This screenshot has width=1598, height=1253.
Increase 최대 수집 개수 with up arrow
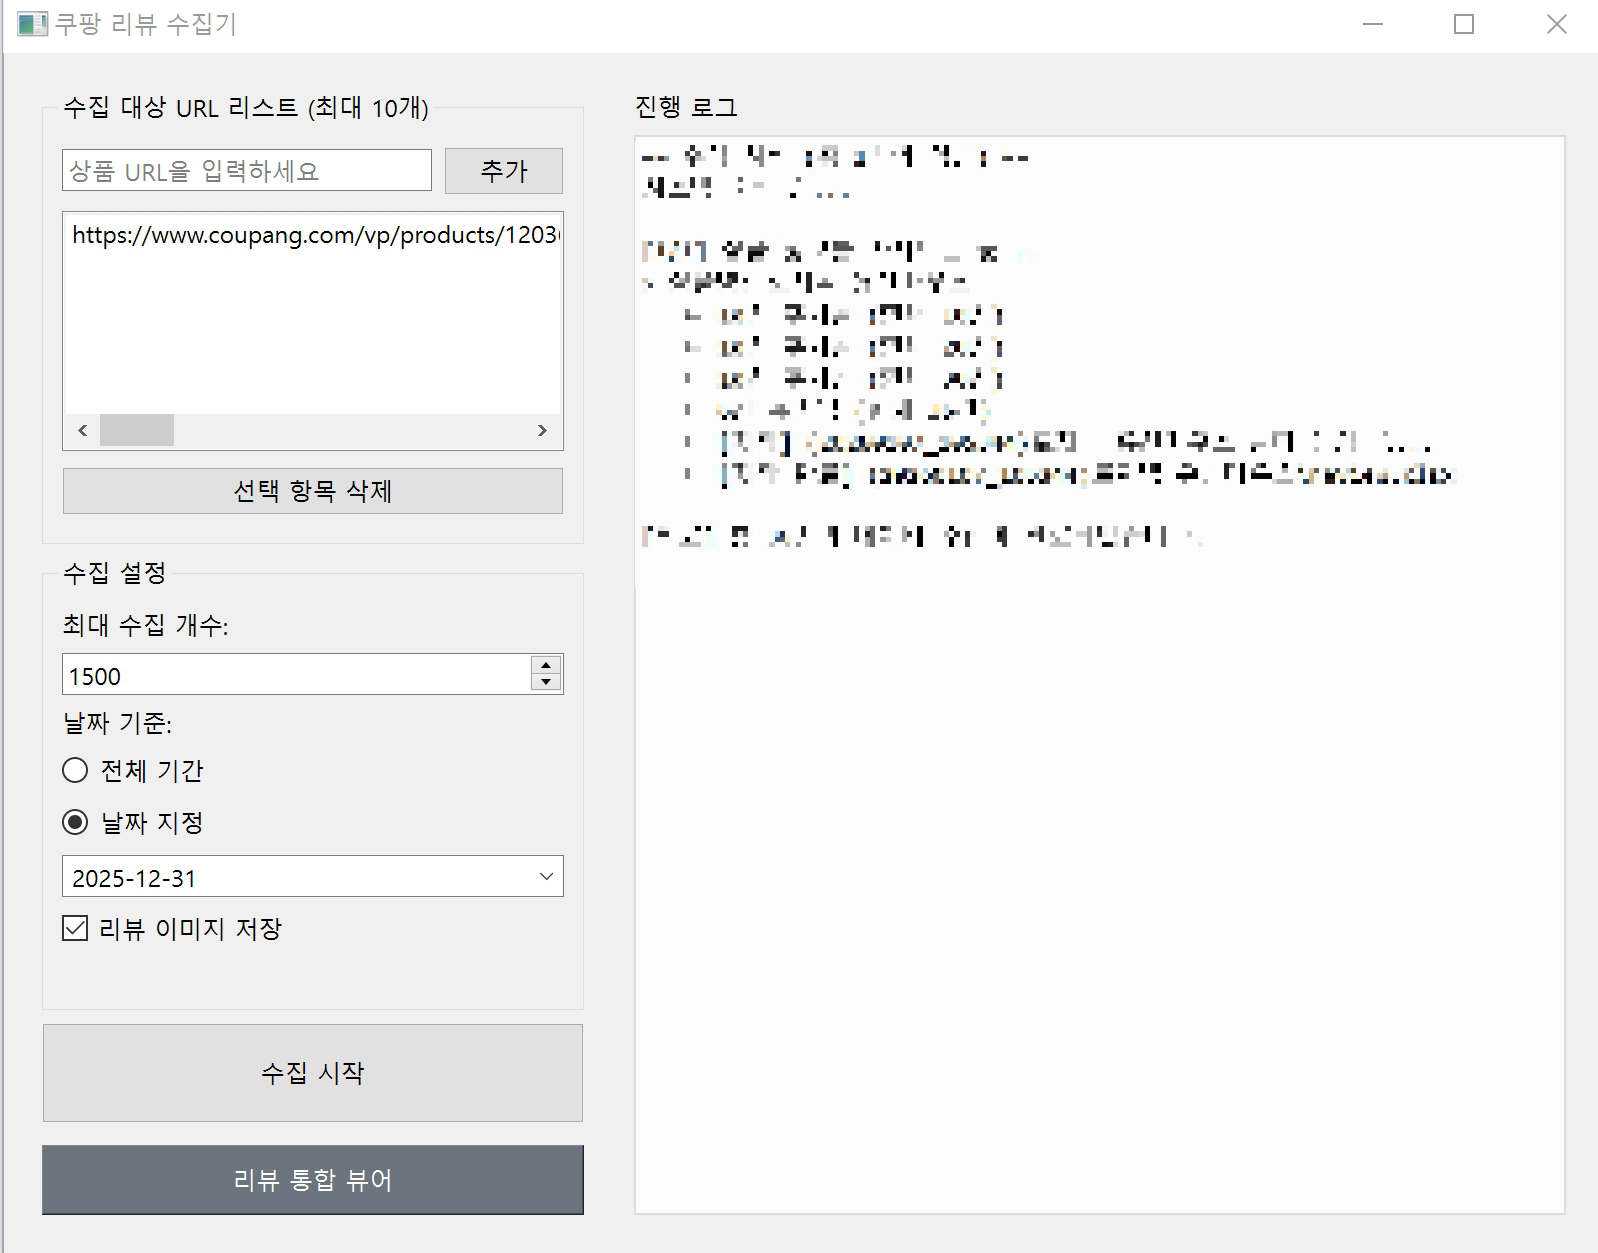pyautogui.click(x=546, y=665)
